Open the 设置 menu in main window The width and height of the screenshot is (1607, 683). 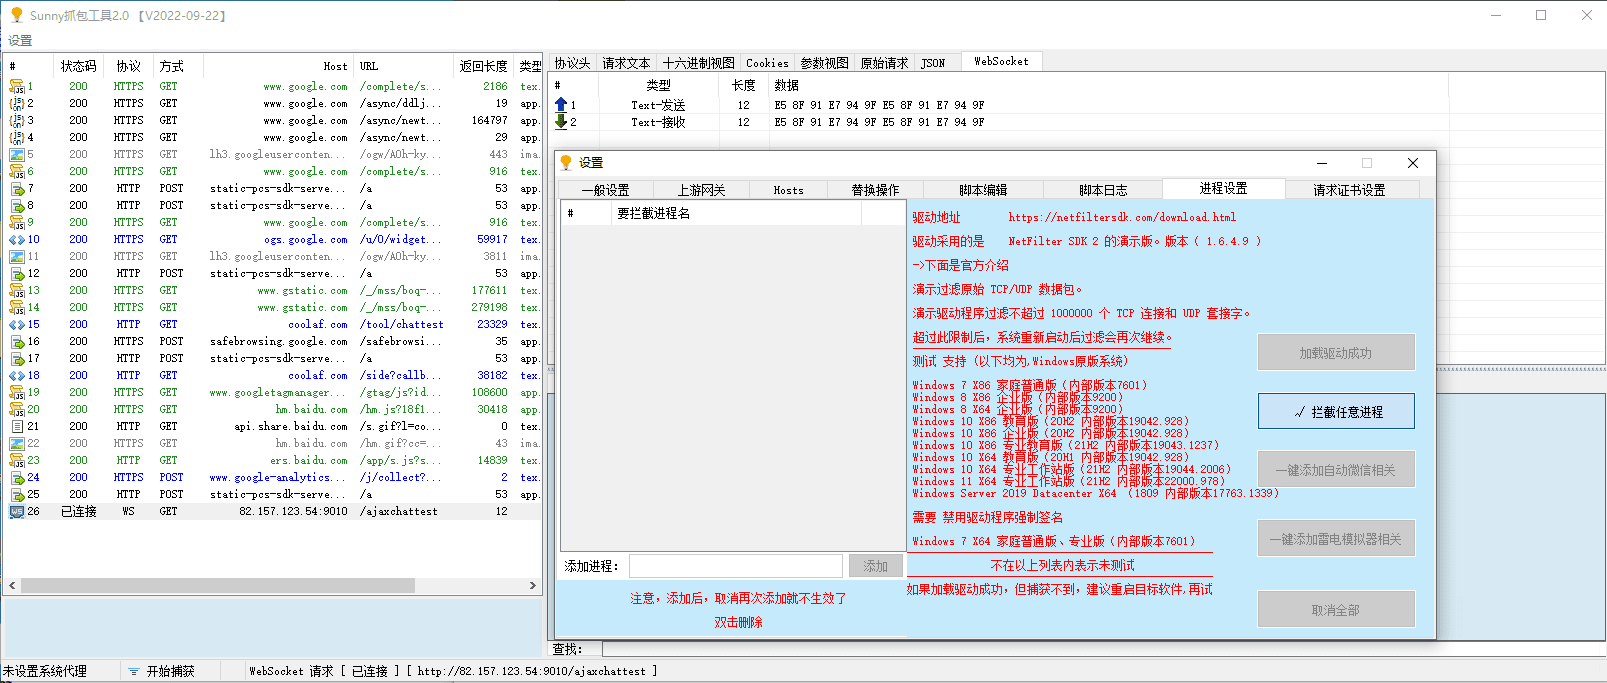tap(20, 41)
